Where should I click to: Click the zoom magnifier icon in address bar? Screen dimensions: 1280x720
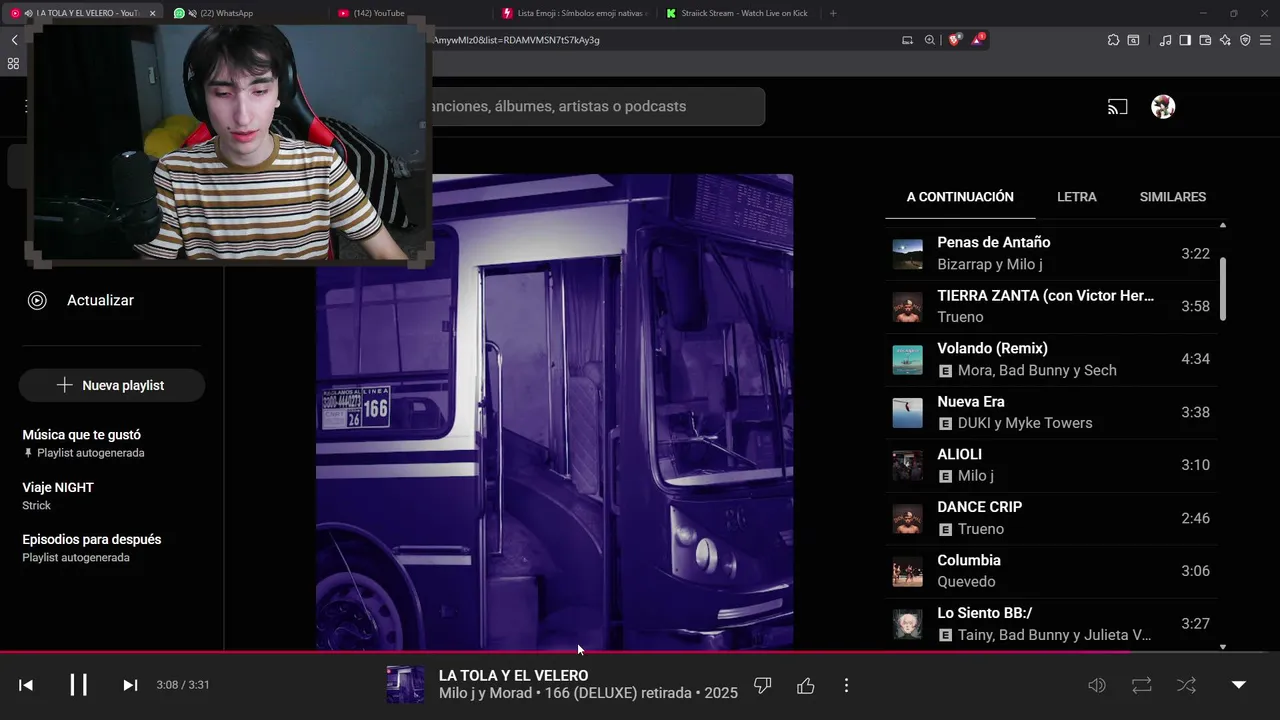930,40
